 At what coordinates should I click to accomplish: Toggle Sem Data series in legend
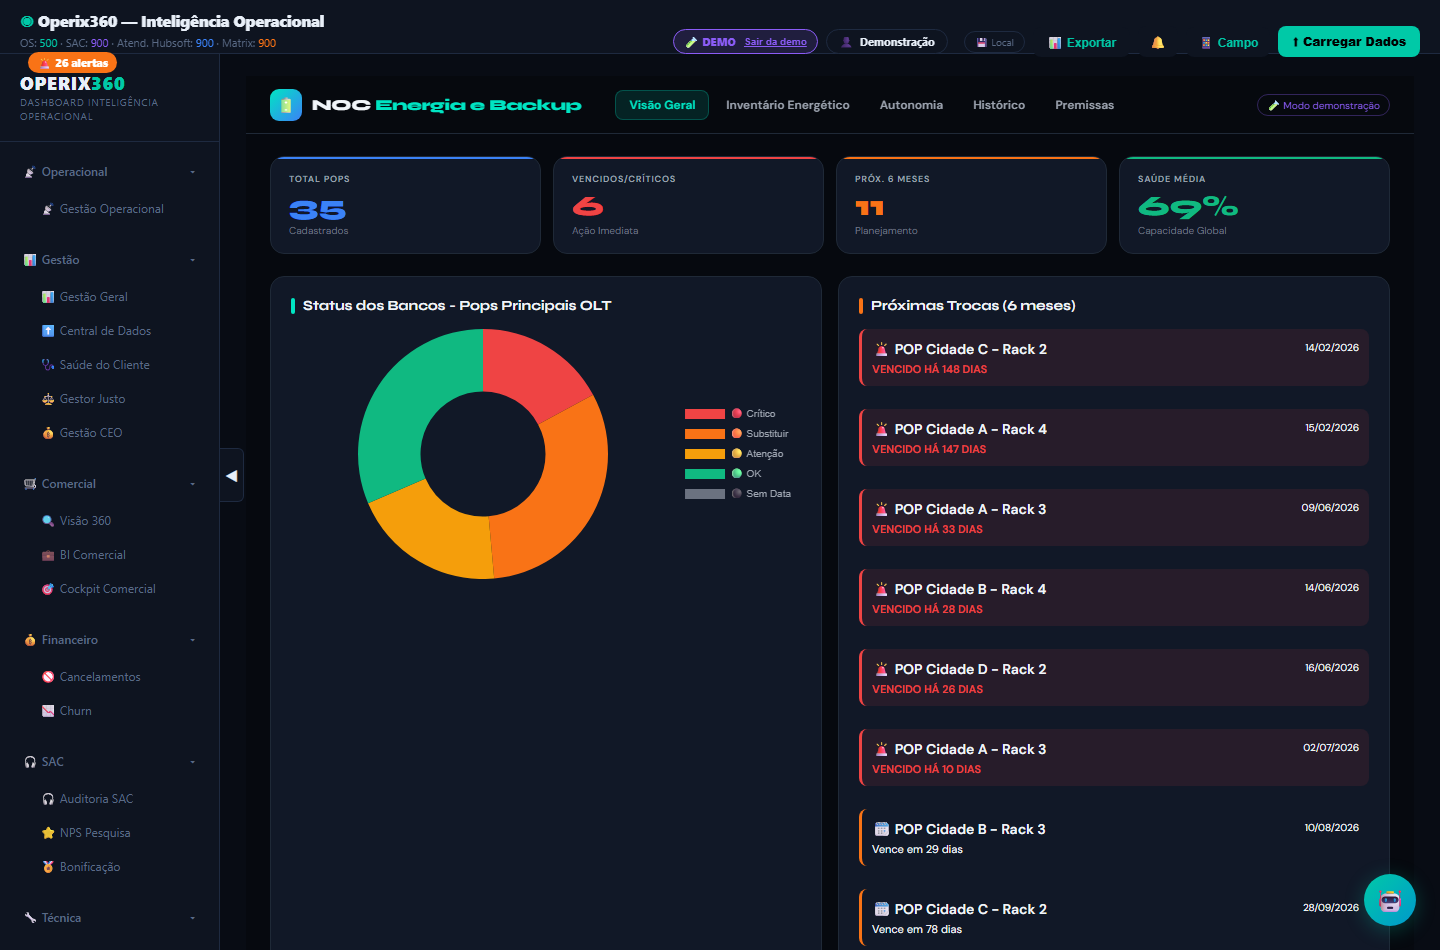point(738,494)
